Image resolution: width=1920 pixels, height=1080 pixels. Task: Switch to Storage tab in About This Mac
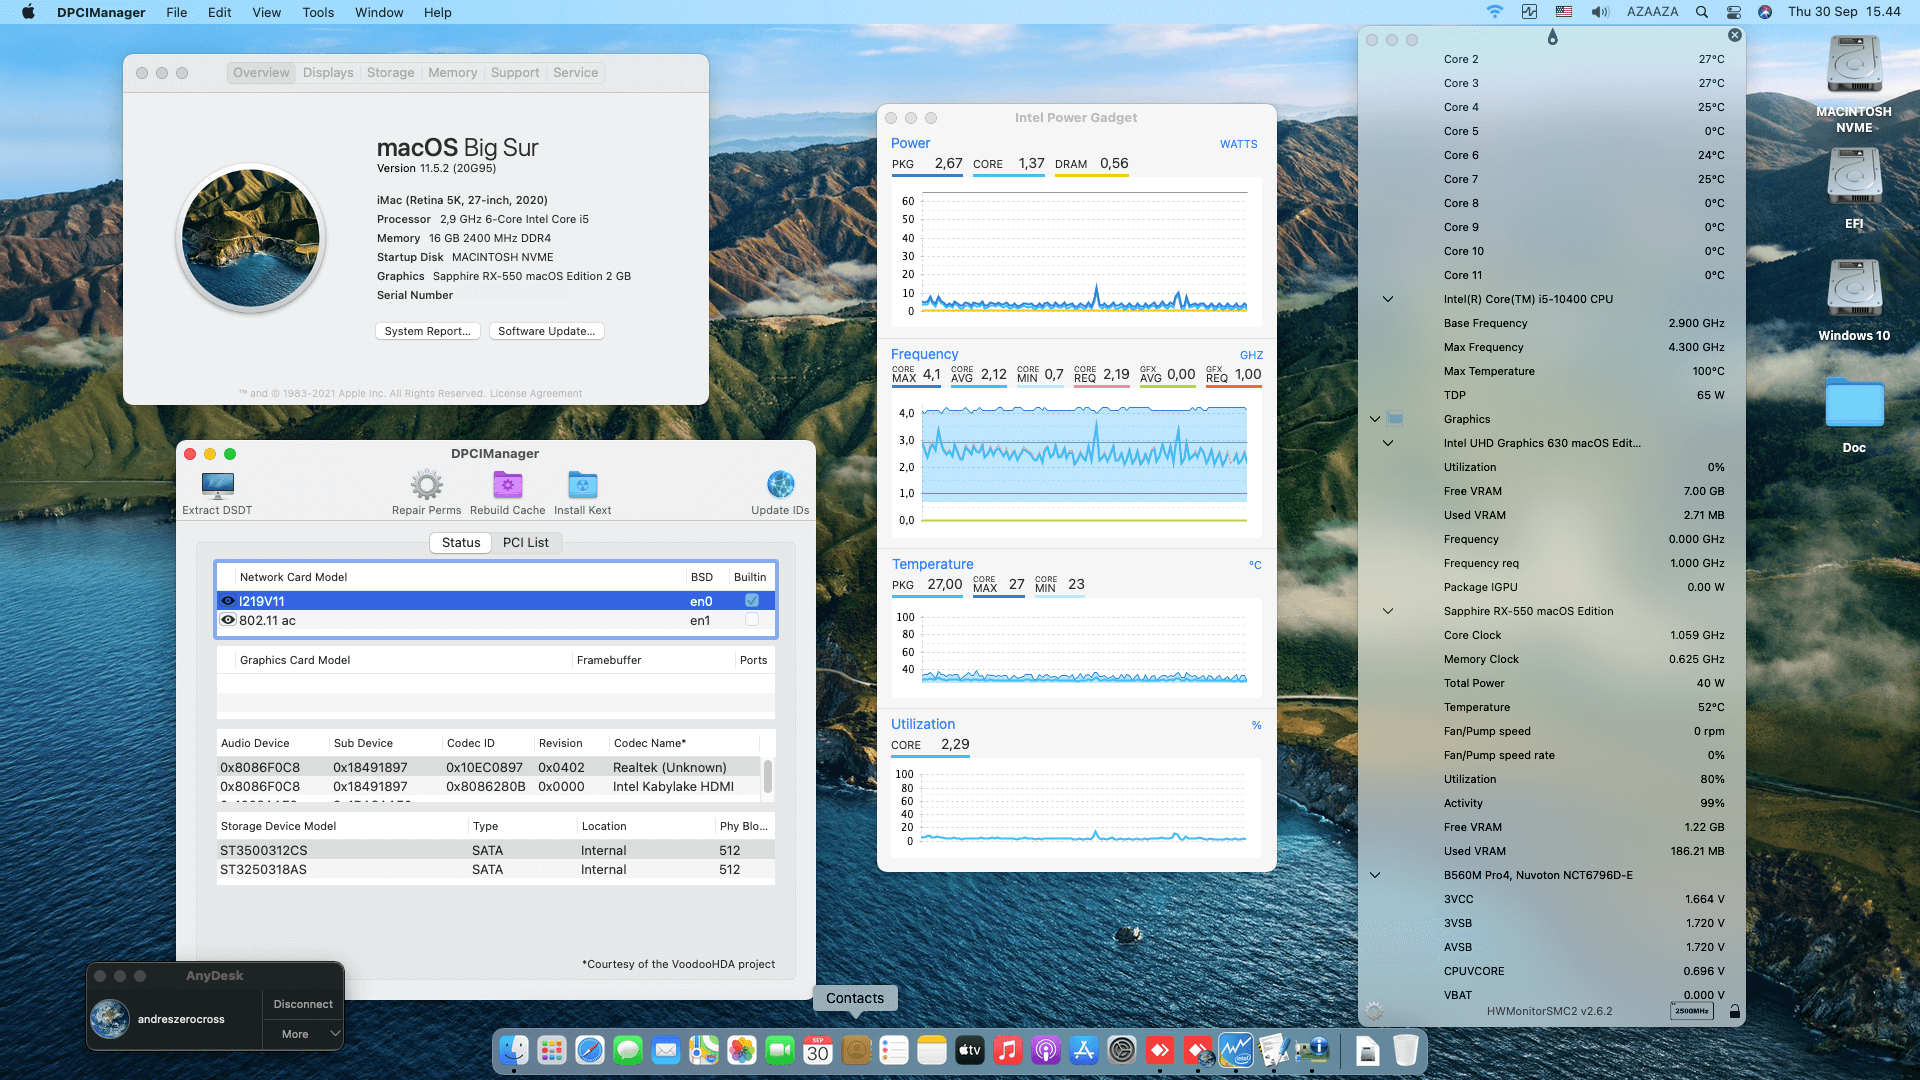390,72
